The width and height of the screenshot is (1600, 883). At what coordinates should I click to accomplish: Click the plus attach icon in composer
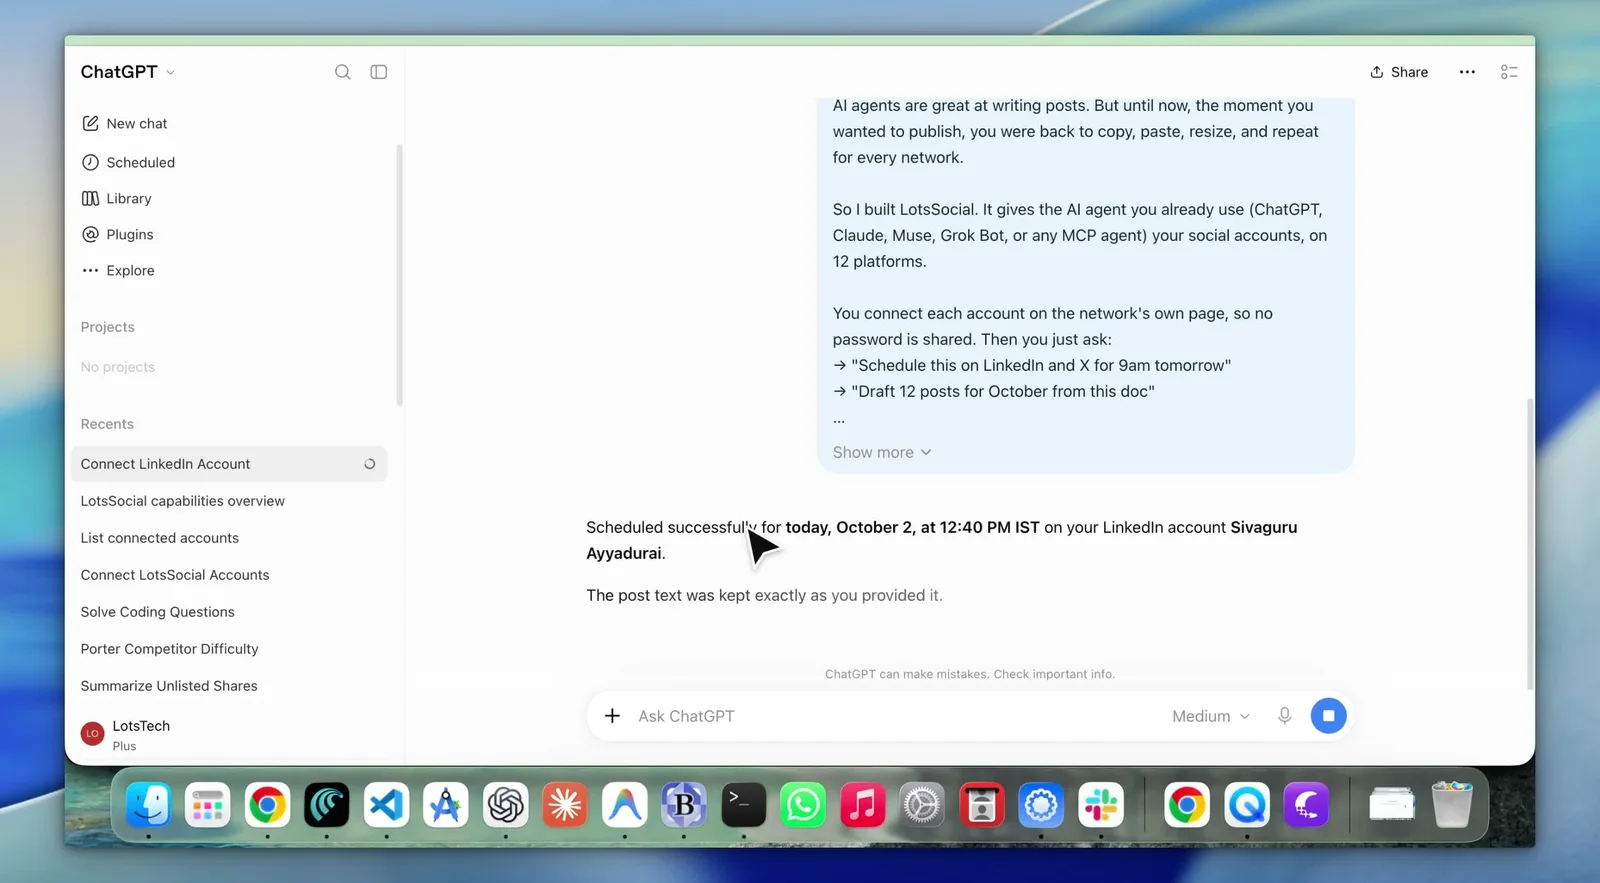click(612, 716)
